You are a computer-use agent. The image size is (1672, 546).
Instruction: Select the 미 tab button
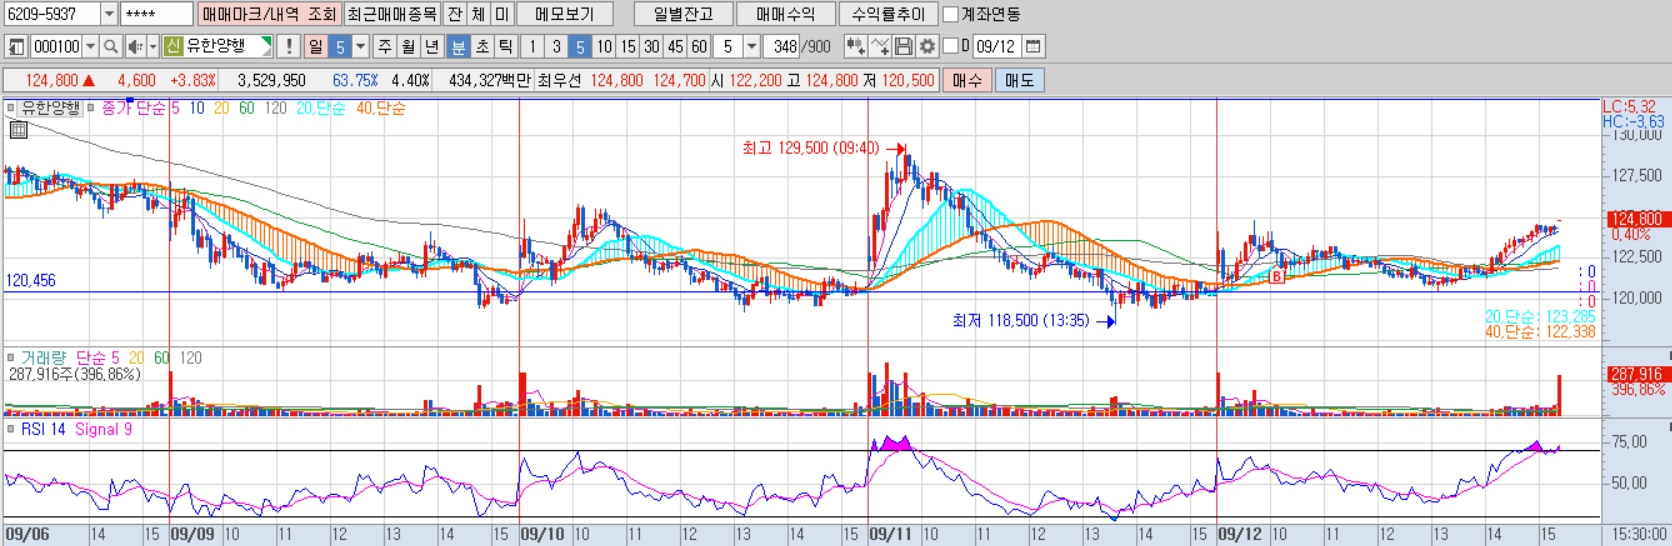(502, 14)
